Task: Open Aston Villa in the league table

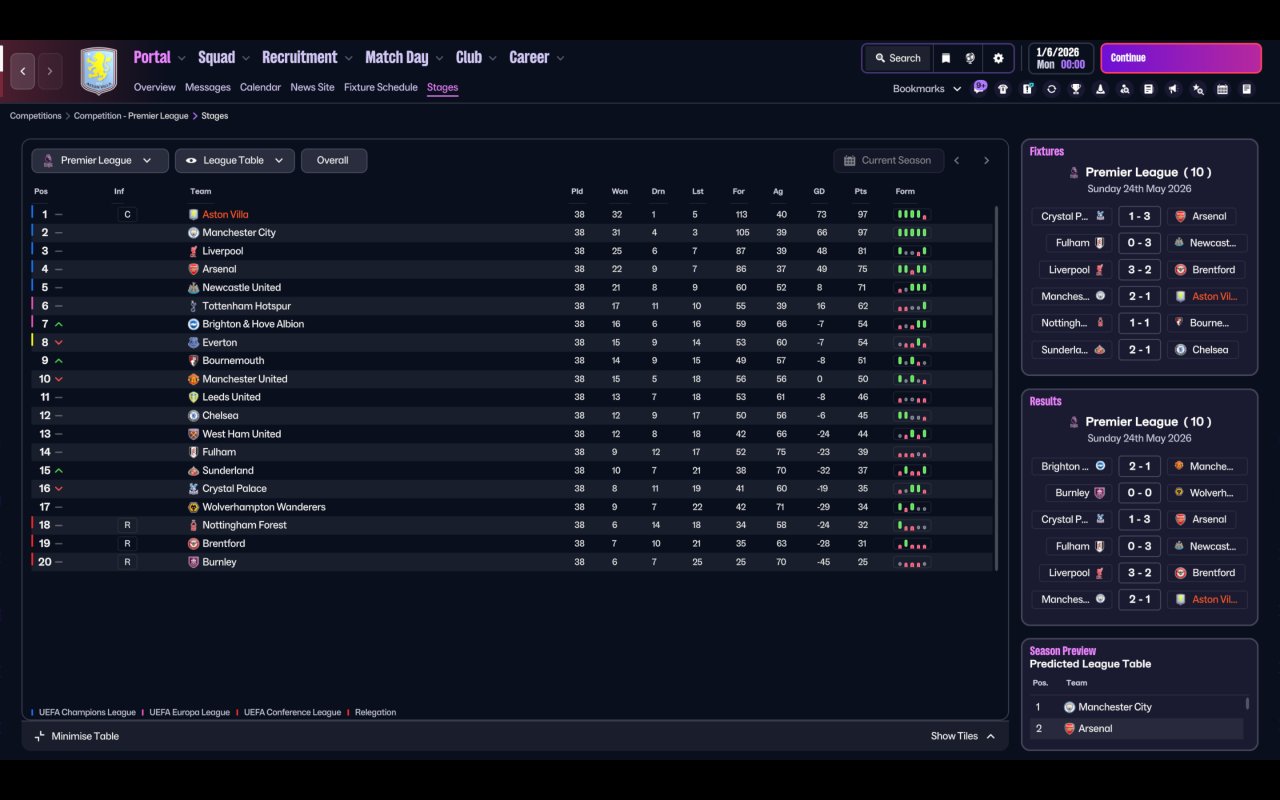Action: click(x=225, y=214)
